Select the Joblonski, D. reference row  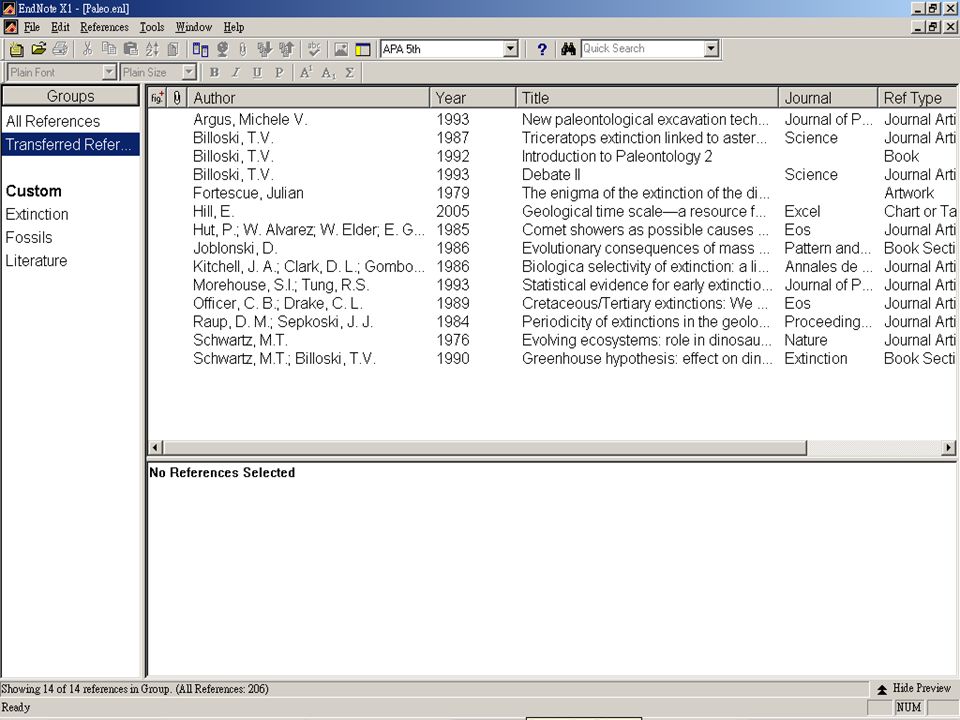(x=551, y=248)
